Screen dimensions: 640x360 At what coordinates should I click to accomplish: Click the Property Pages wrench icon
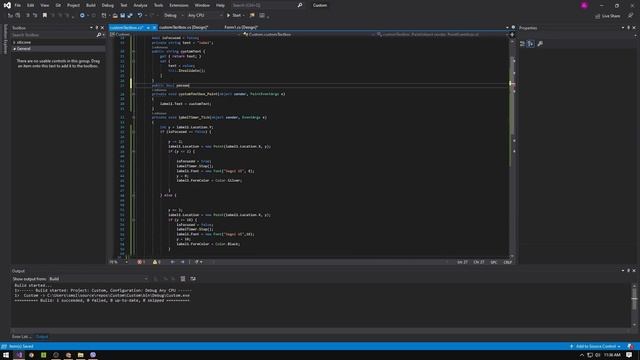540,44
